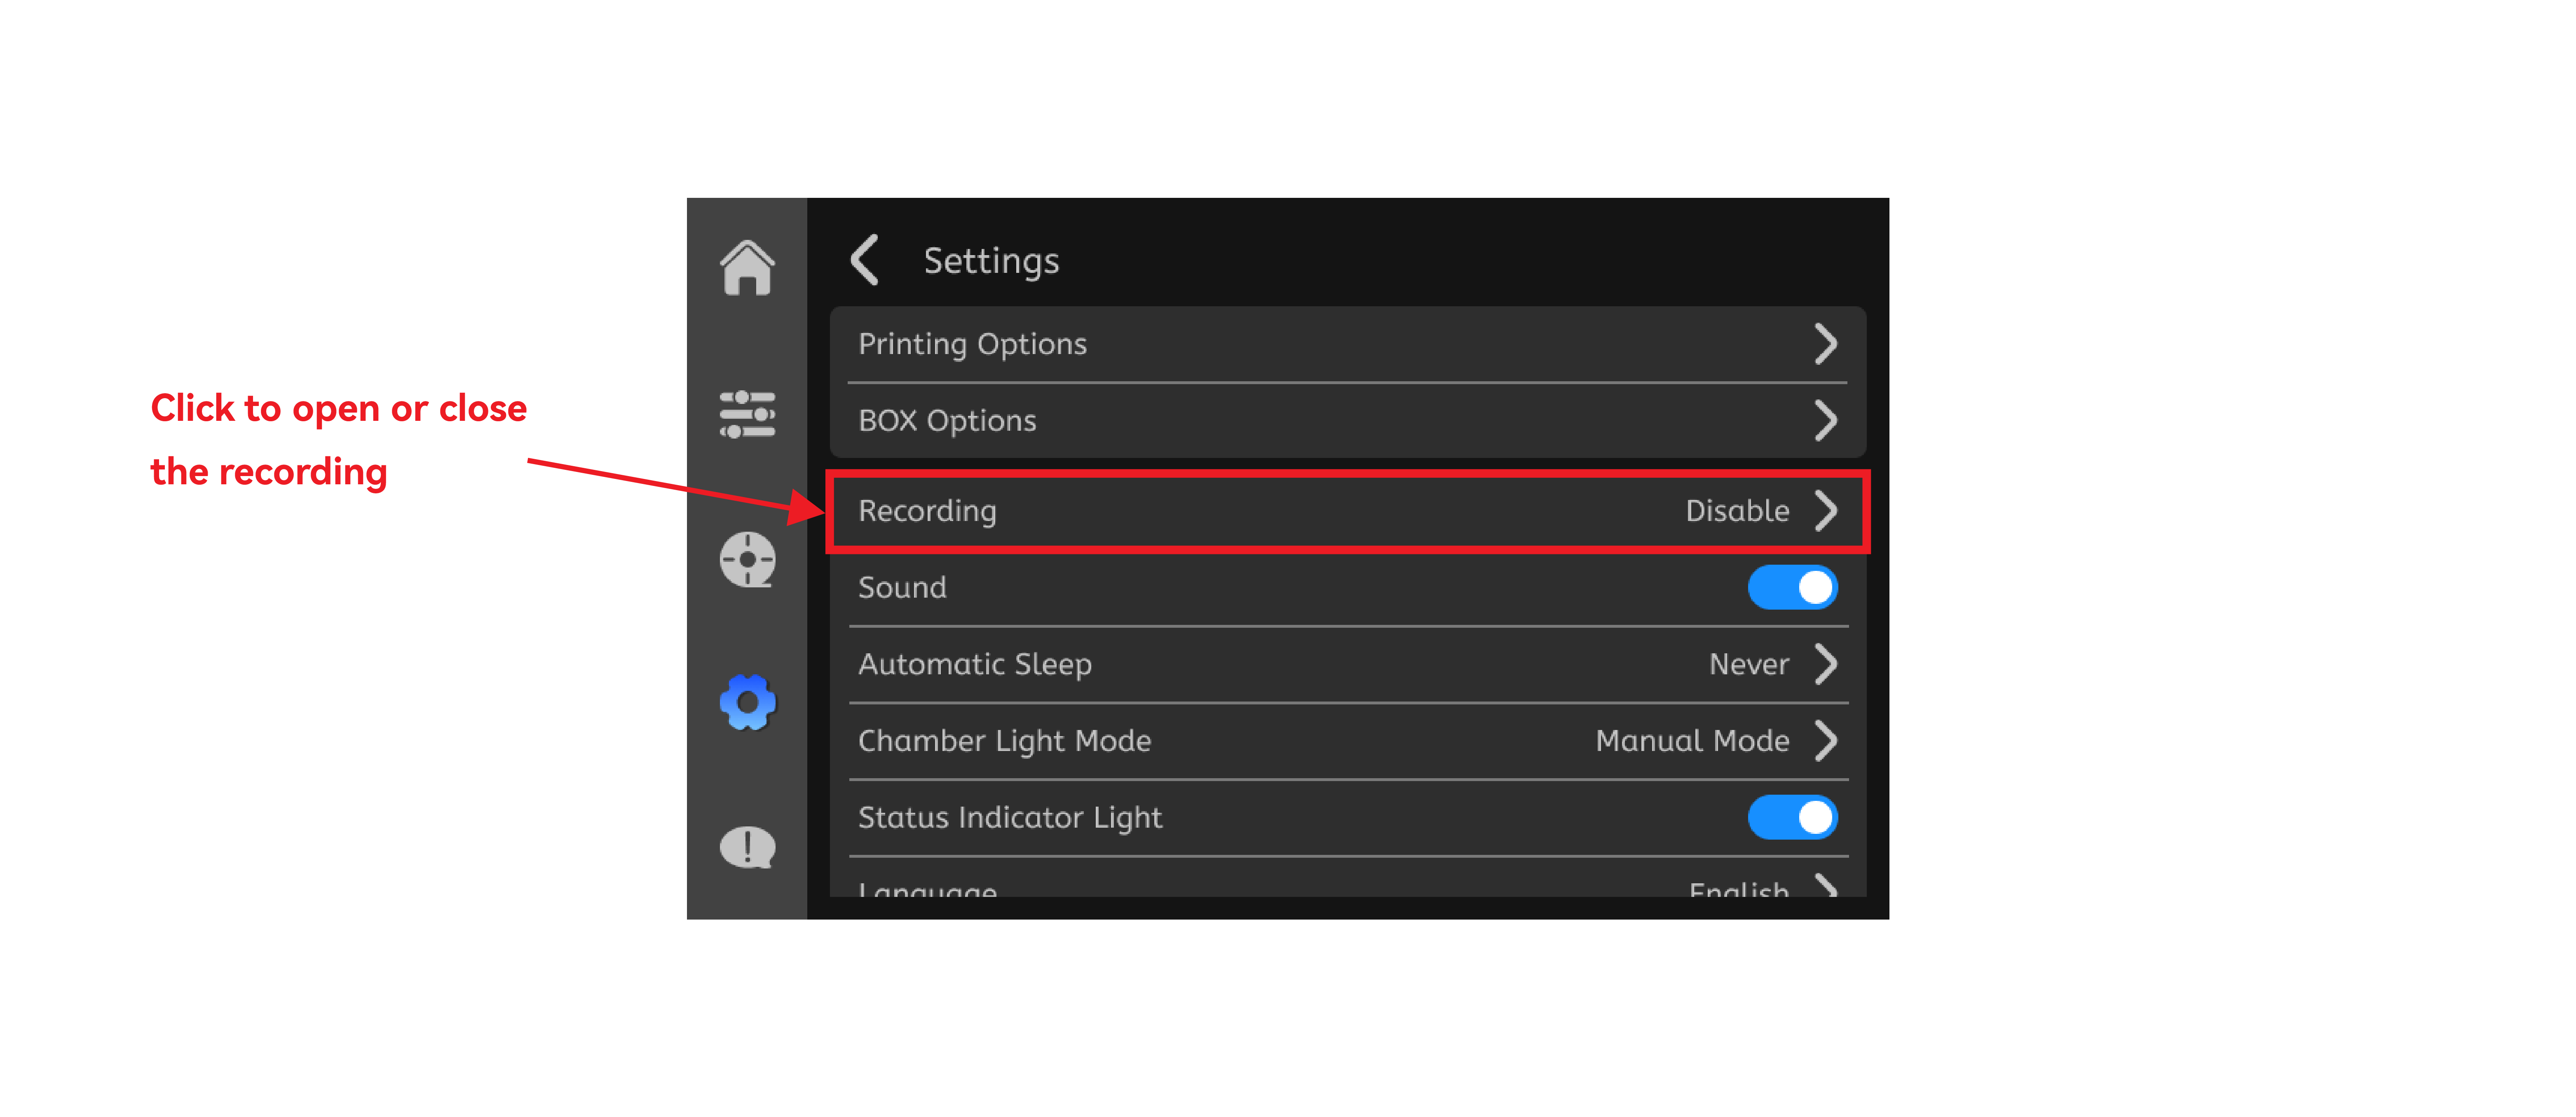Expand the BOX Options chevron
Viewport: 2576px width, 1117px height.
[x=1826, y=420]
